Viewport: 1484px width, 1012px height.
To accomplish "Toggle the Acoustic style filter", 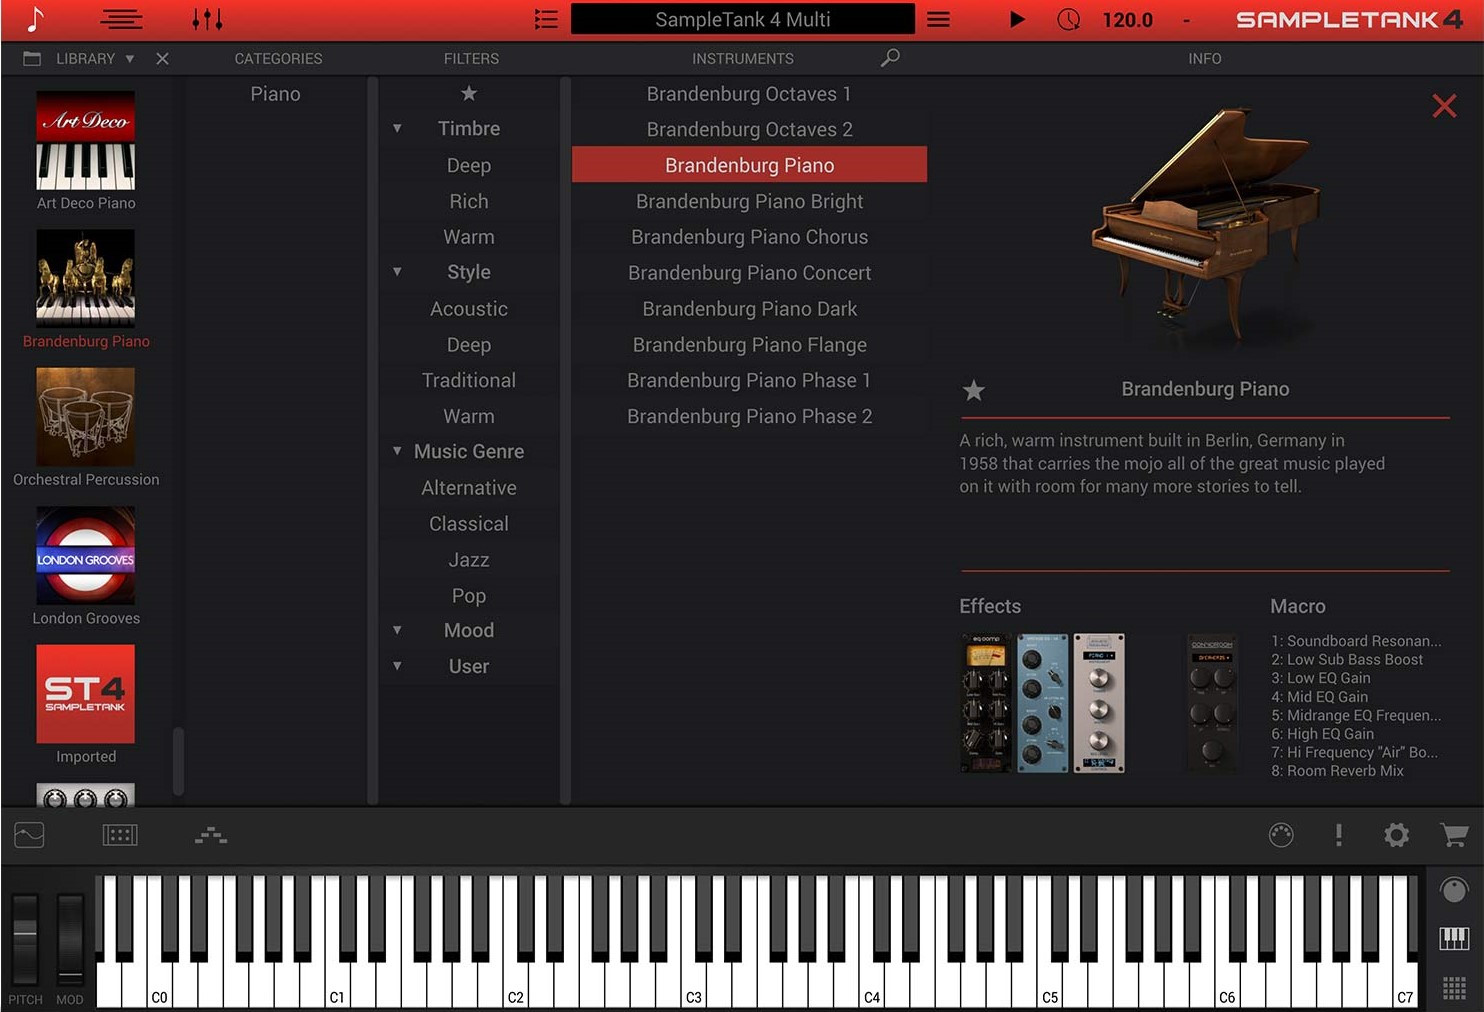I will click(x=469, y=309).
